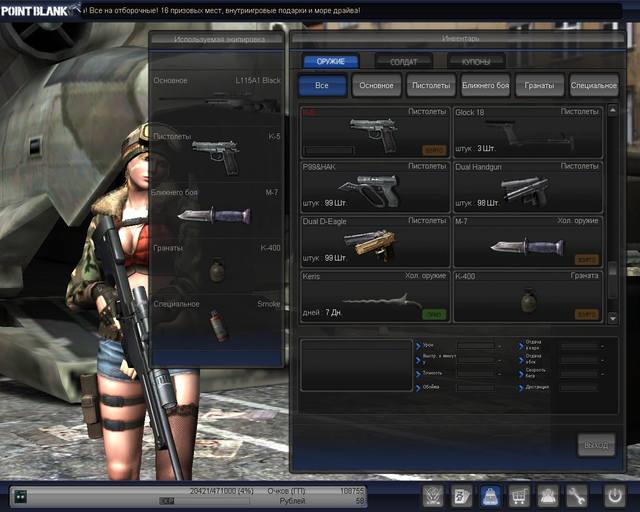
Task: Choose the Keris melee weapon
Action: click(x=374, y=295)
